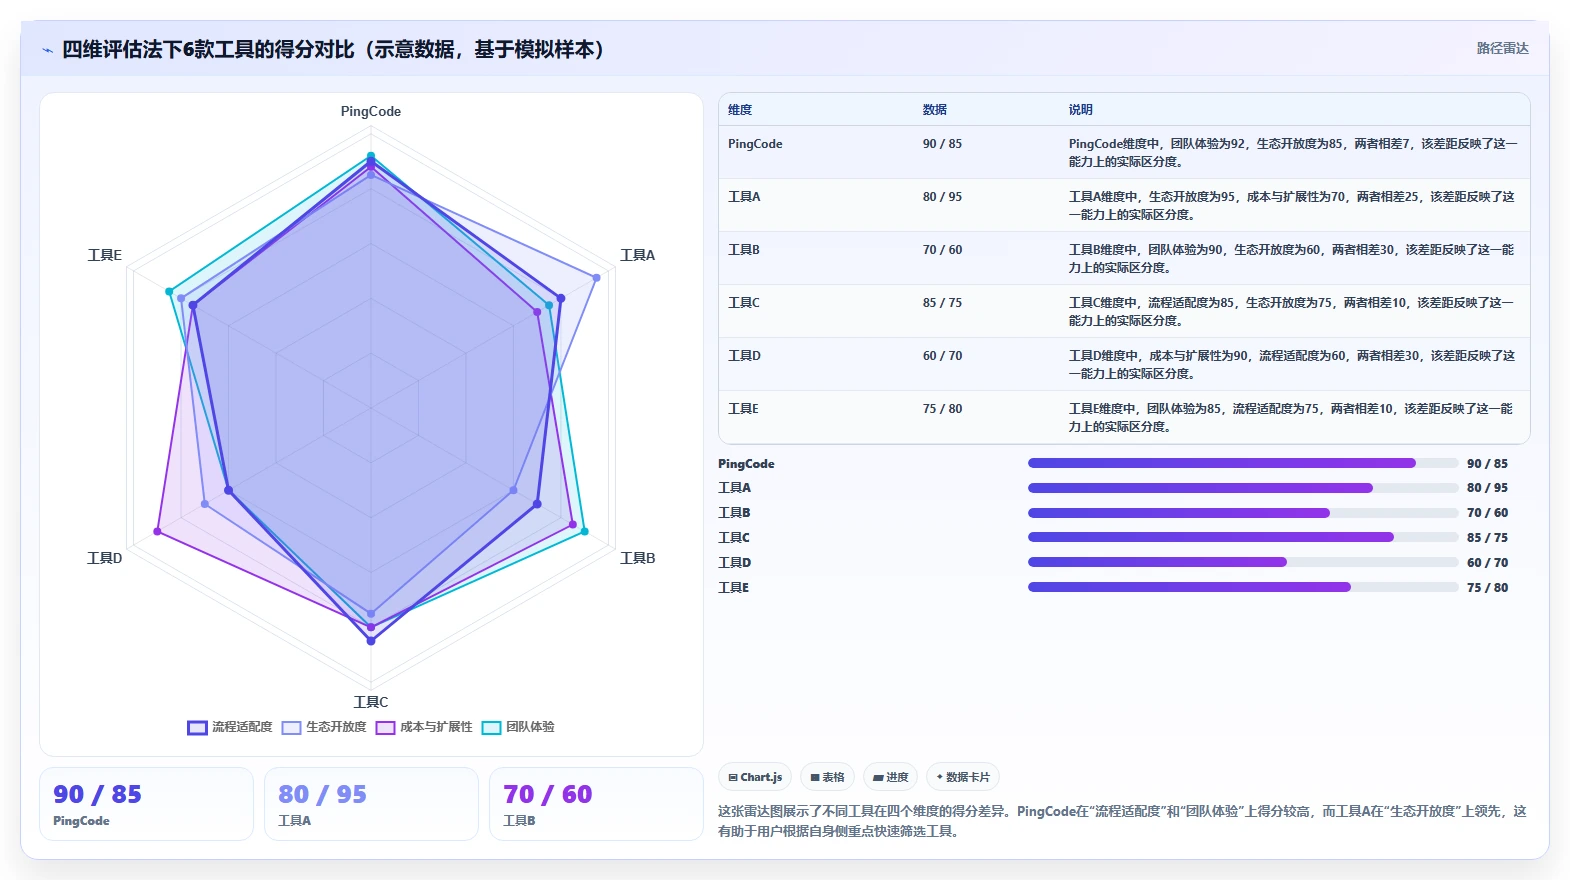Click the Chart.js chip
The image size is (1570, 880).
(755, 777)
